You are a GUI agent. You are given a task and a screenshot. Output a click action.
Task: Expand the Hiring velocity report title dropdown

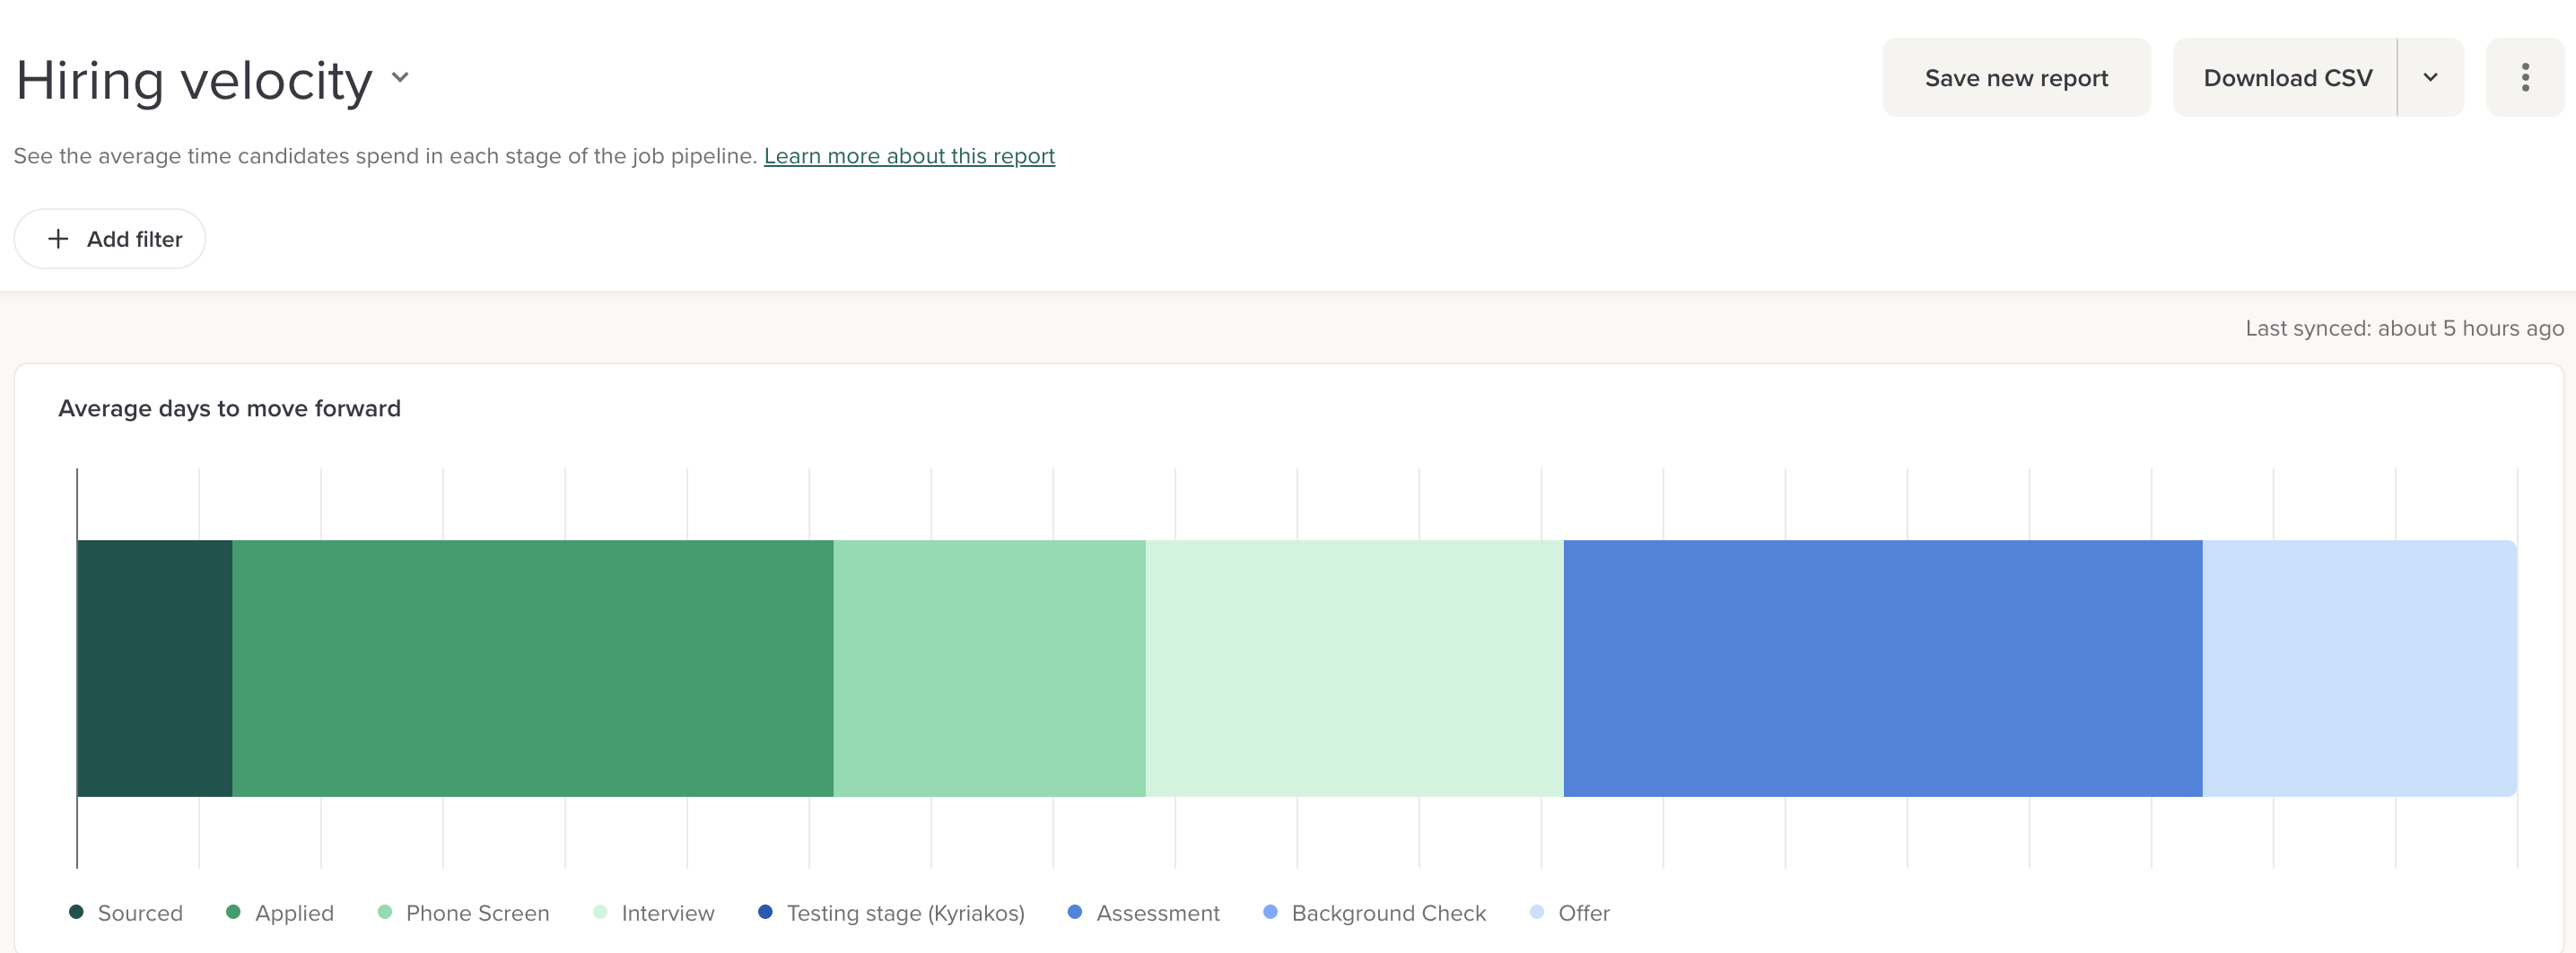400,78
